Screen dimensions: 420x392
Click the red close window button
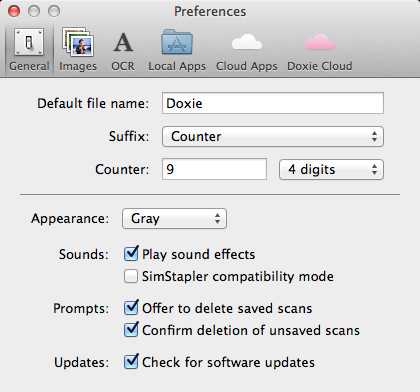coord(14,11)
